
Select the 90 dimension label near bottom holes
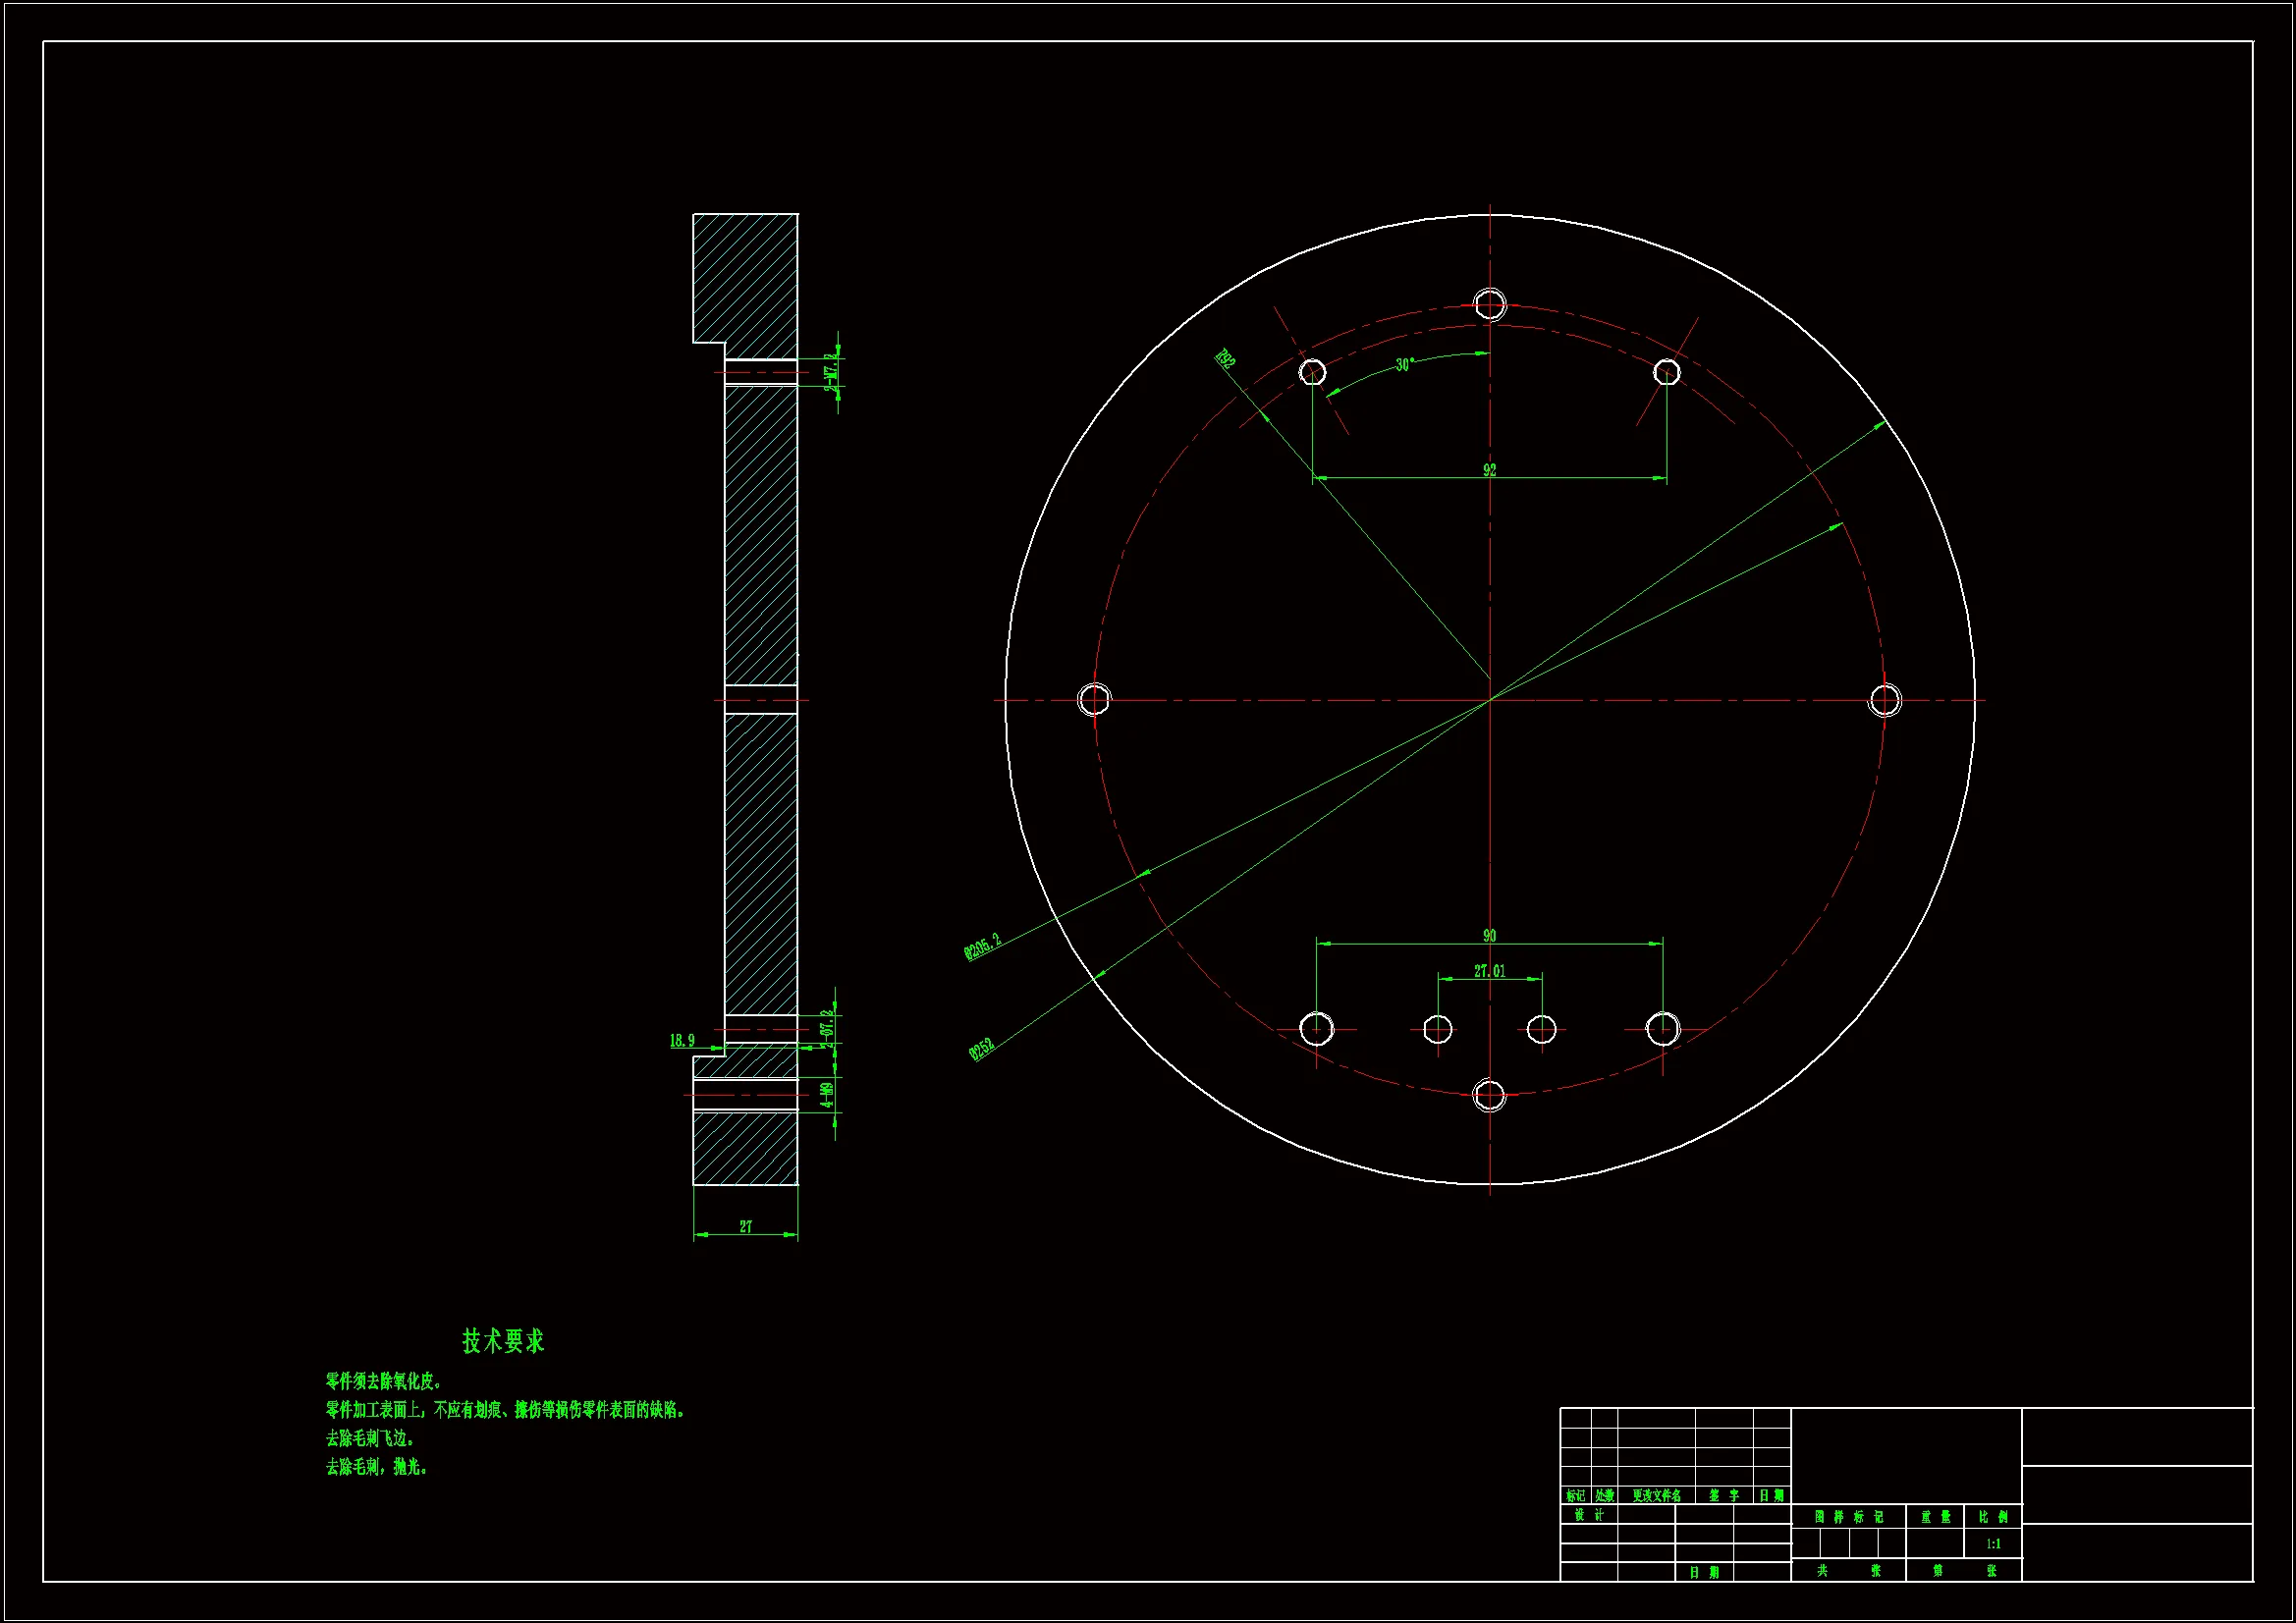coord(1489,936)
